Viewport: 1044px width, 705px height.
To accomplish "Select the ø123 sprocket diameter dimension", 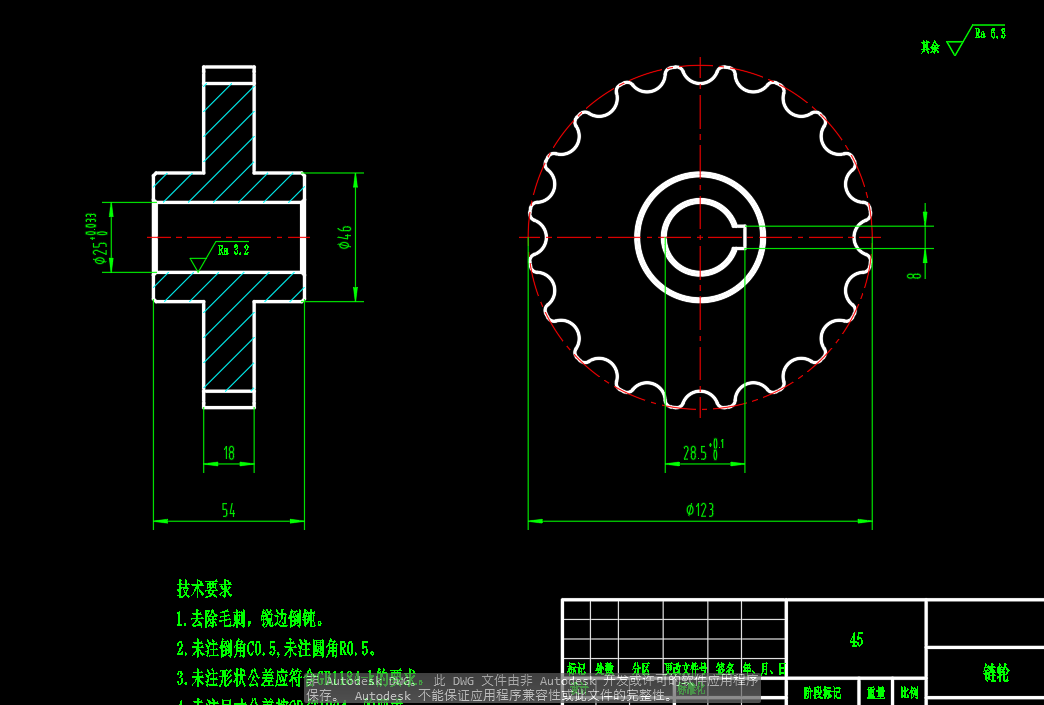I will [700, 510].
